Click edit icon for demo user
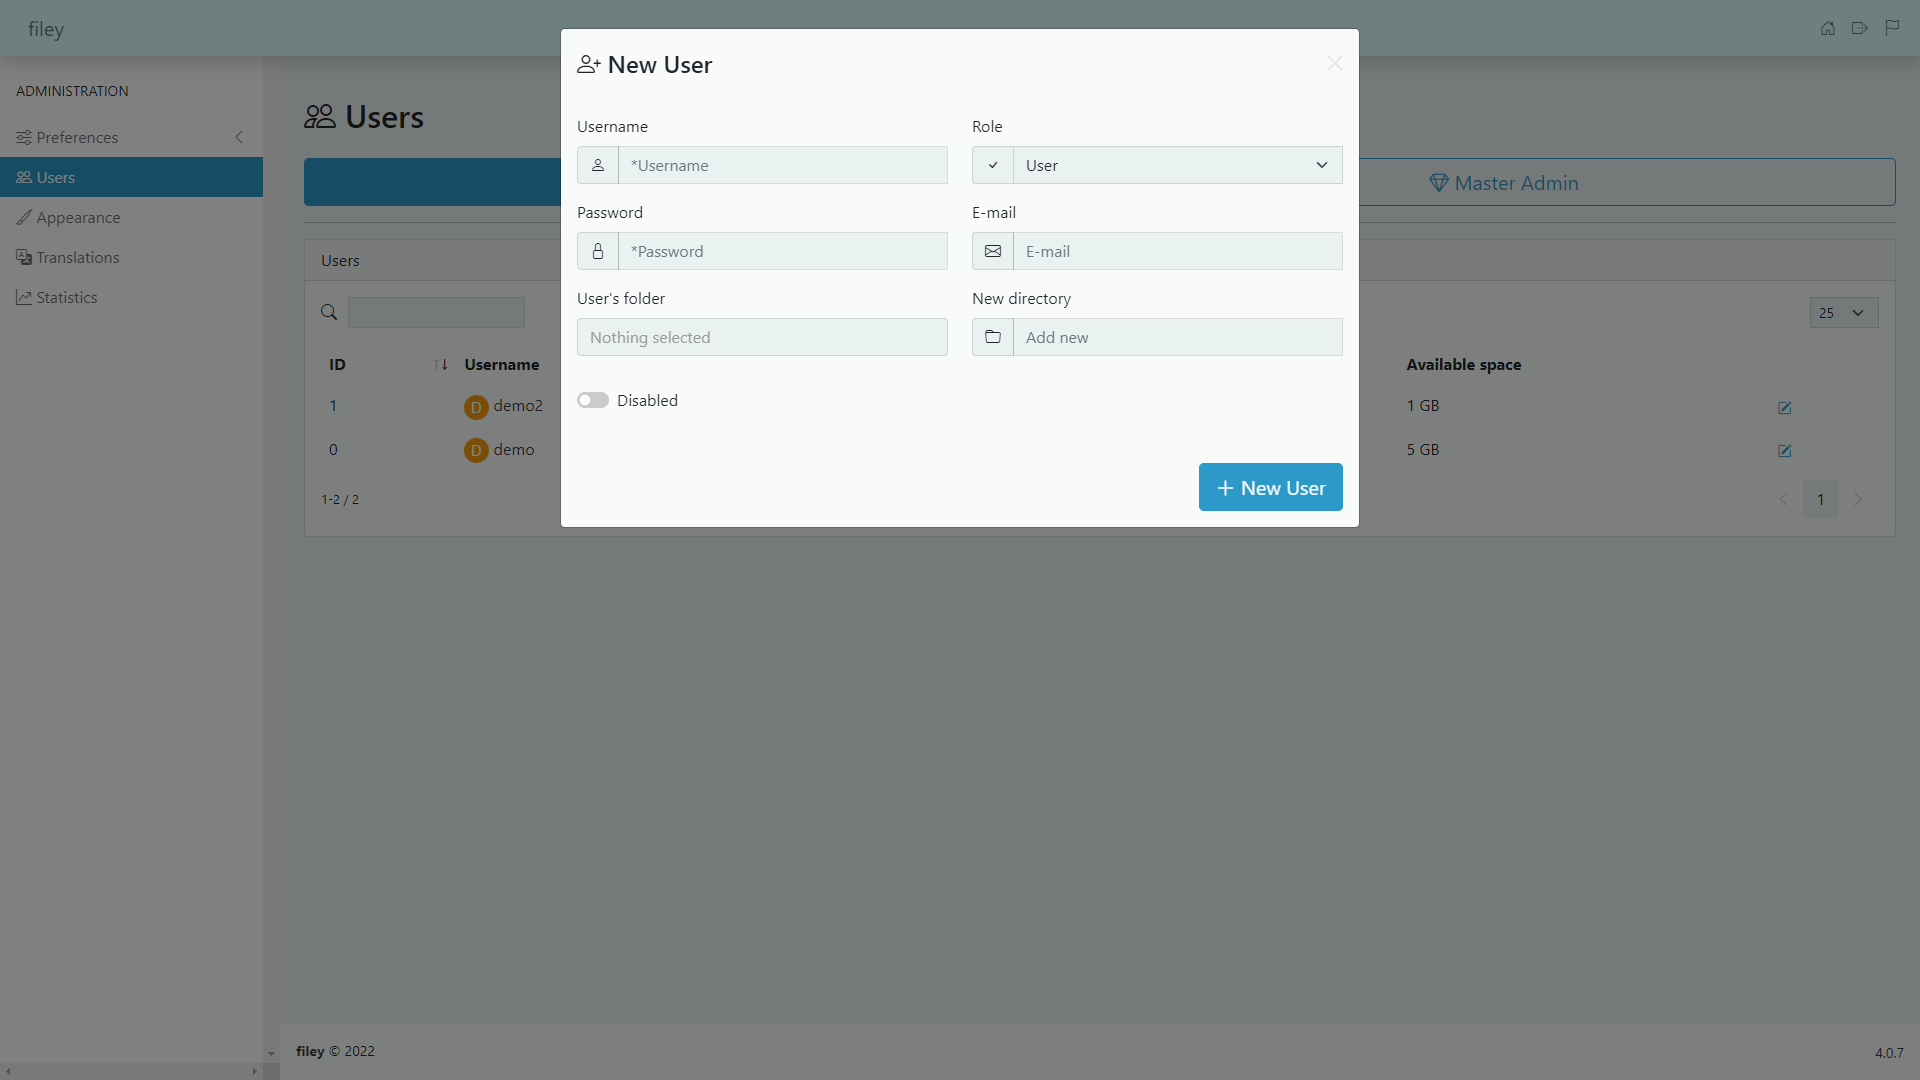1920x1080 pixels. click(x=1785, y=451)
